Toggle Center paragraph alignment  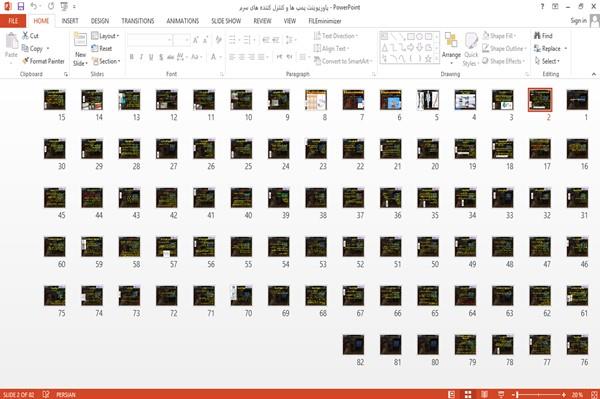click(241, 57)
